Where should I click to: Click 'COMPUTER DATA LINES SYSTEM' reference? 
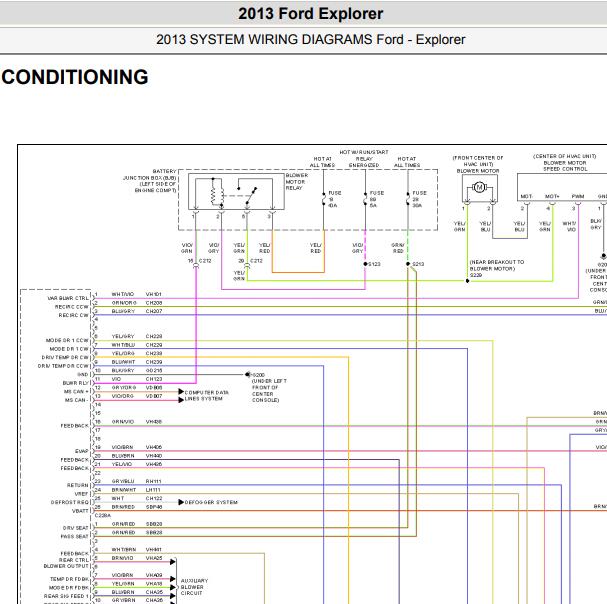(206, 395)
